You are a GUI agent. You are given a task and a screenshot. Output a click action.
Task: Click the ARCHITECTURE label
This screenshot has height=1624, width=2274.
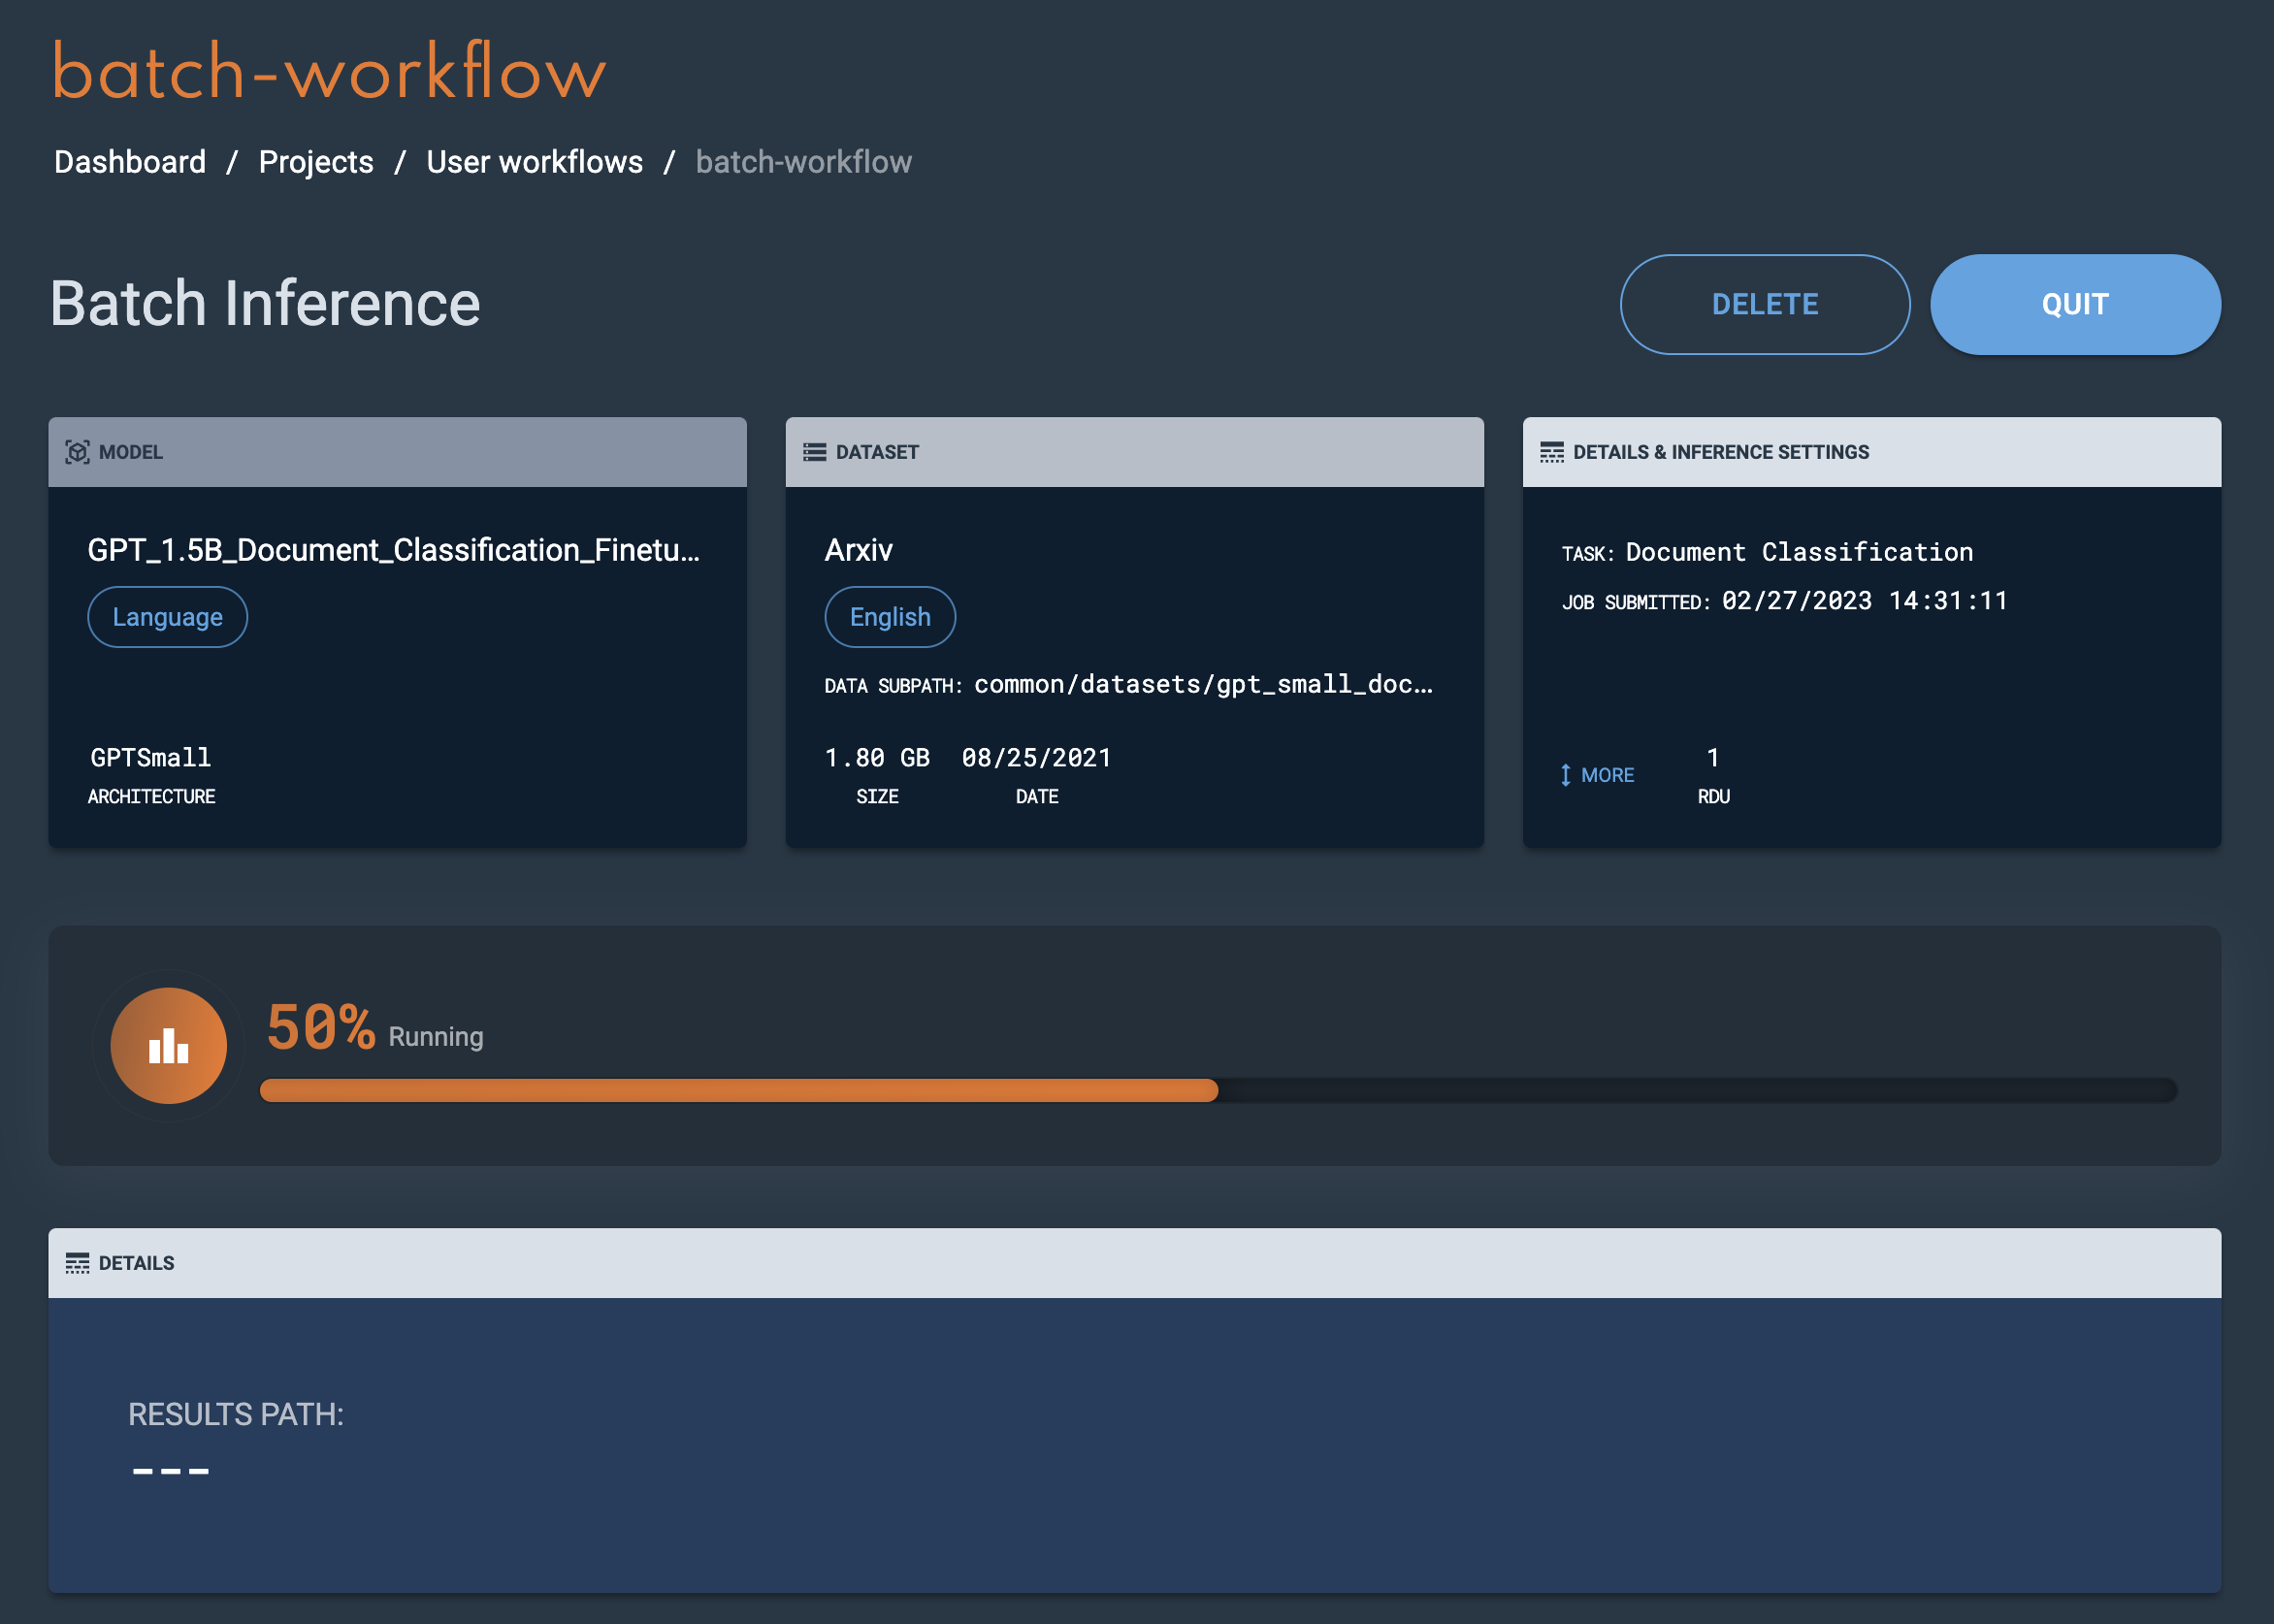pyautogui.click(x=151, y=796)
